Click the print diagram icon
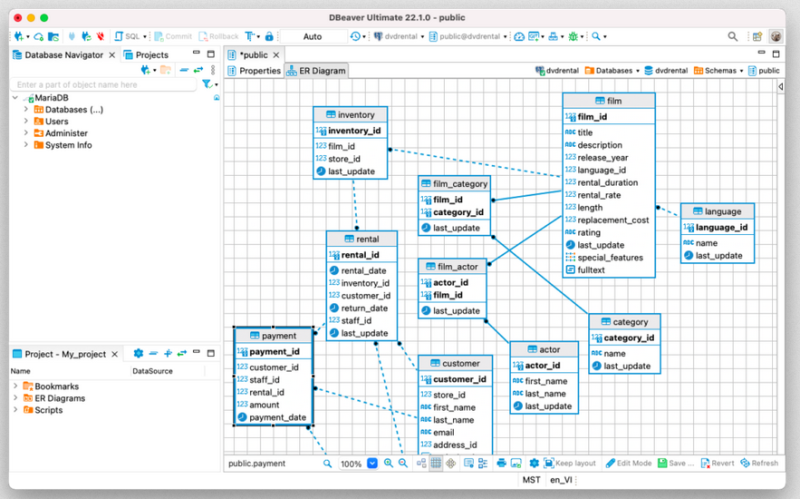Image resolution: width=800 pixels, height=499 pixels. tap(499, 464)
